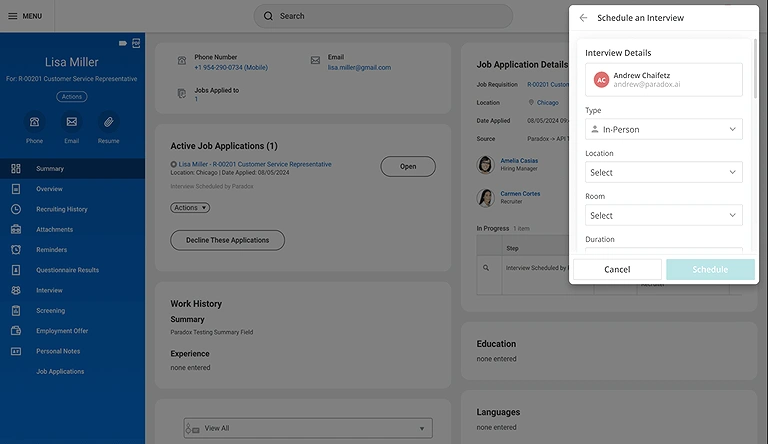768x444 pixels.
Task: Open the Room Select dropdown
Action: click(664, 216)
